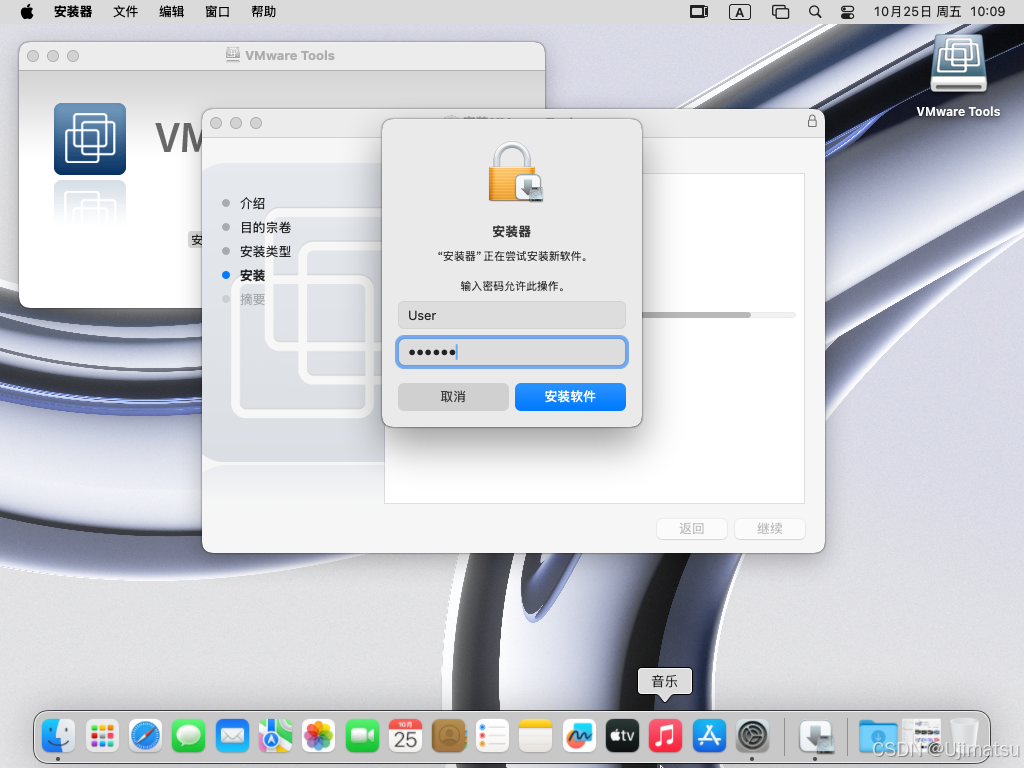Open the recent screenshots stack in Dock
This screenshot has height=768, width=1024.
point(921,735)
